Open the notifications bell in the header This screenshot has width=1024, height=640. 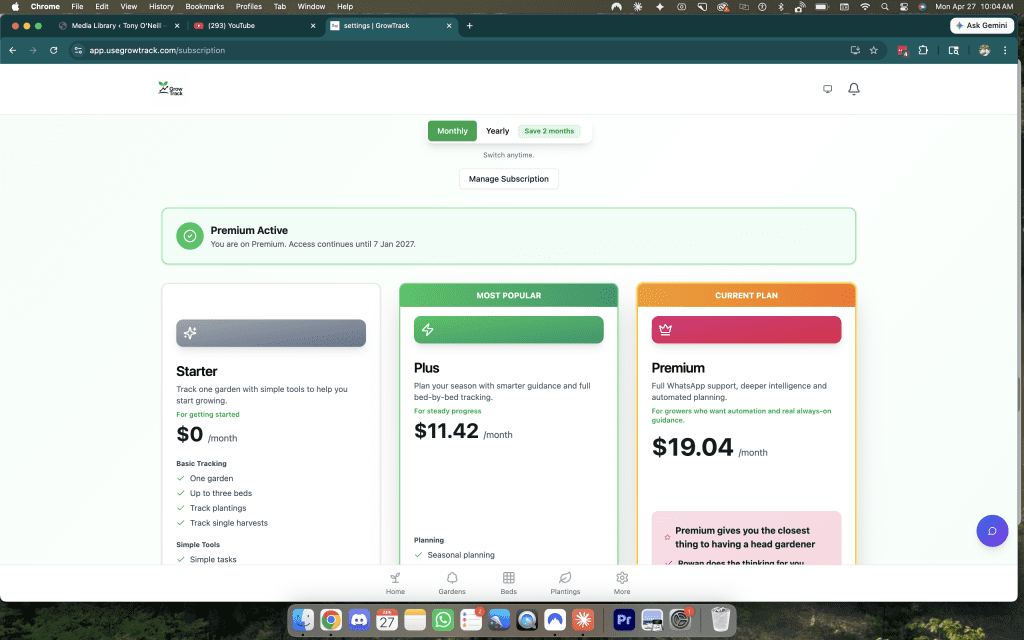coord(854,89)
